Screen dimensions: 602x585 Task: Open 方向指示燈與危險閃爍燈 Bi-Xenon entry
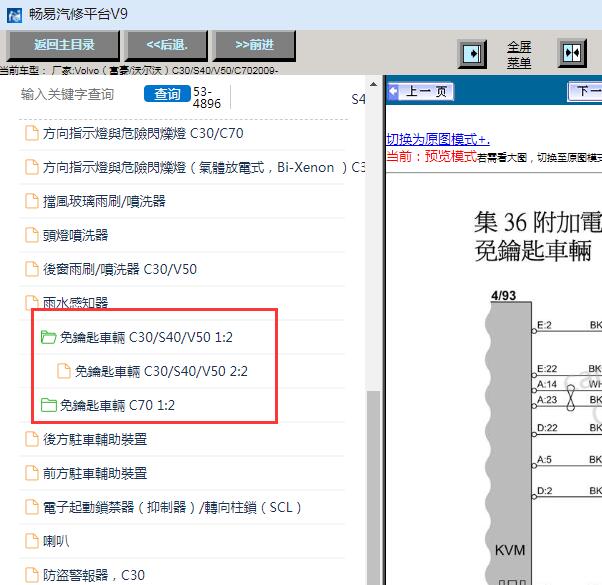(x=203, y=167)
